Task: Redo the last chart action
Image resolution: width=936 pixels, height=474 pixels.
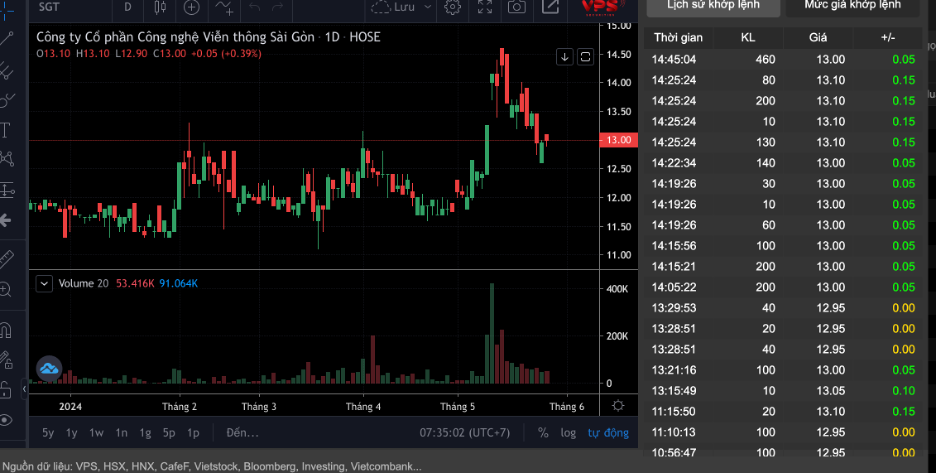Action: point(278,7)
